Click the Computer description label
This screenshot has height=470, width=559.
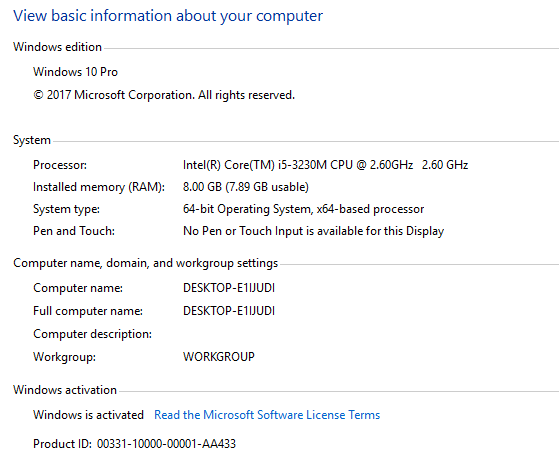coord(92,334)
